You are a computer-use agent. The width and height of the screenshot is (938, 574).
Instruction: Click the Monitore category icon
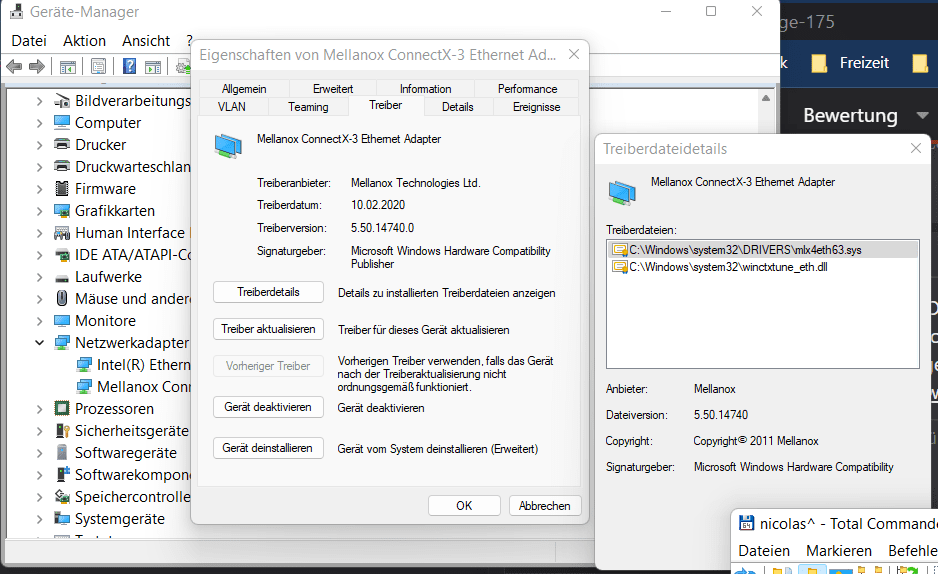click(x=62, y=320)
